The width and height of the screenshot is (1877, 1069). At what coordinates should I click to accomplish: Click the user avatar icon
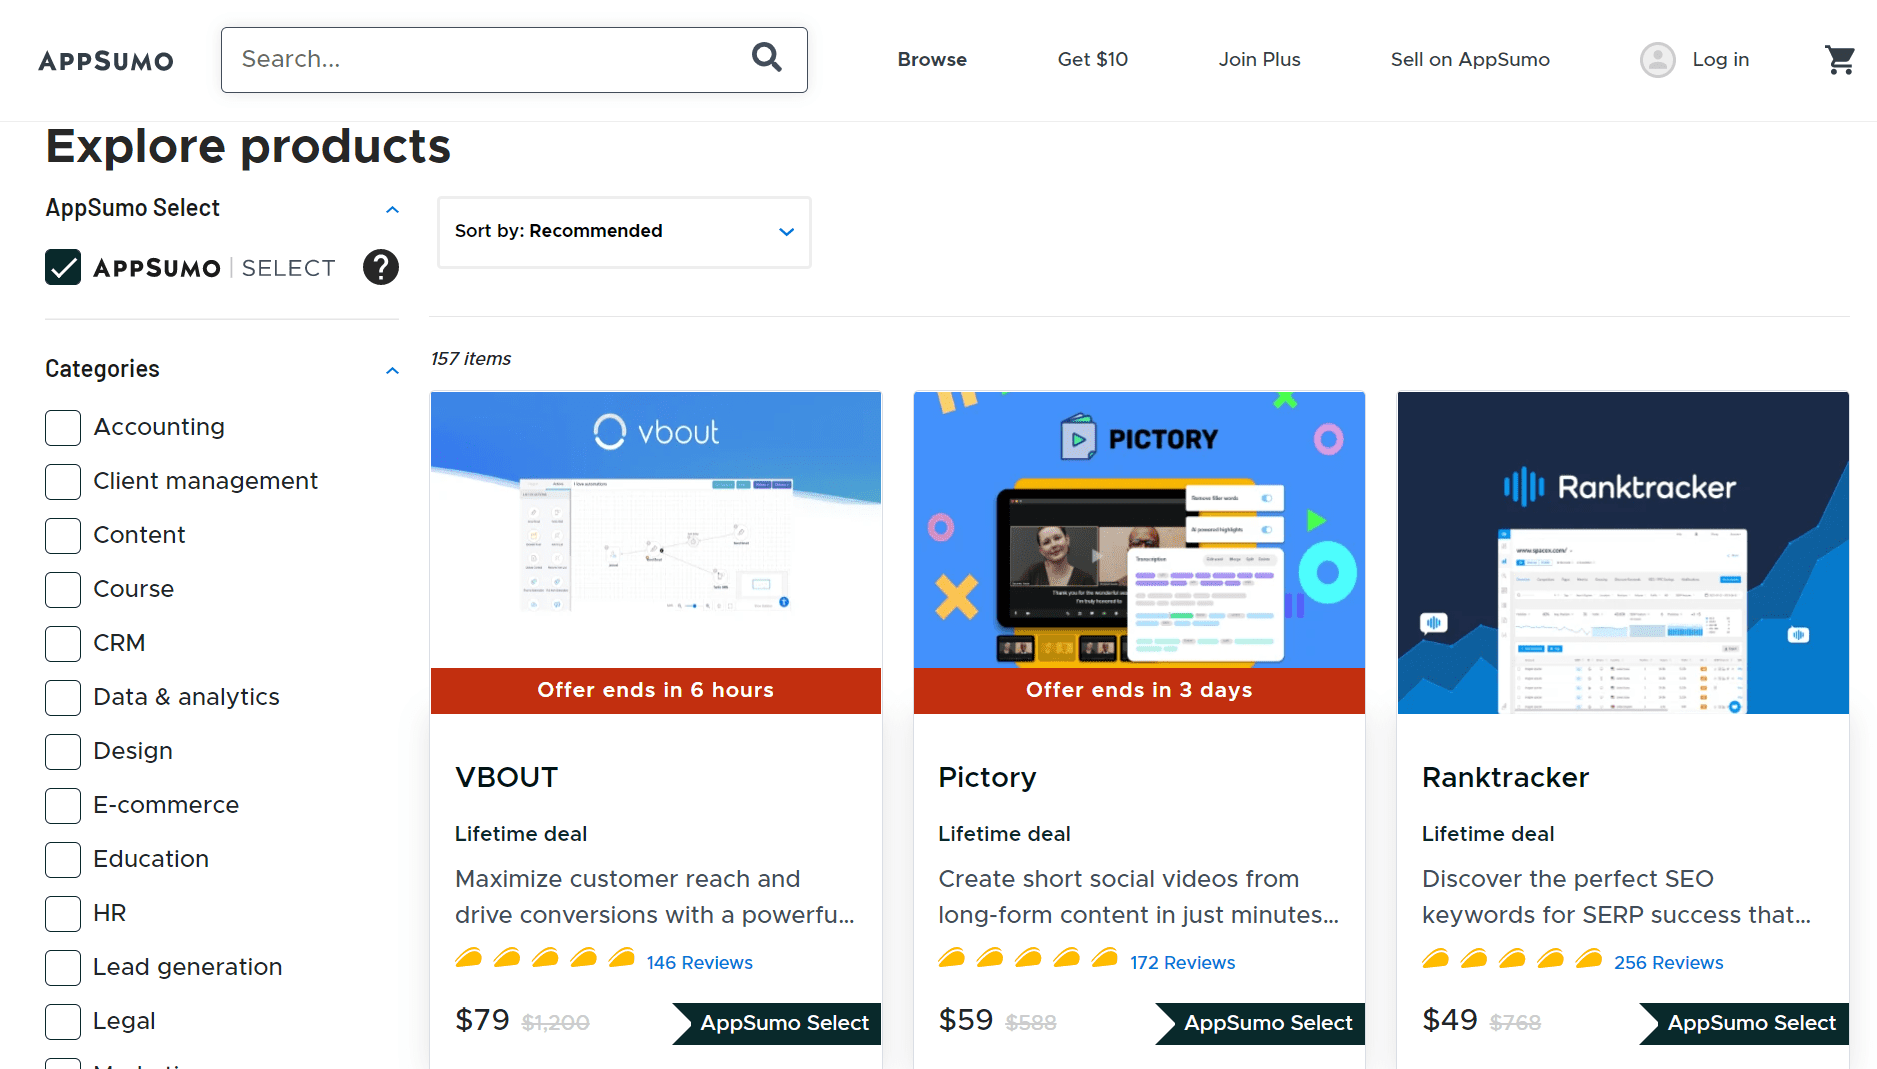[x=1657, y=60]
